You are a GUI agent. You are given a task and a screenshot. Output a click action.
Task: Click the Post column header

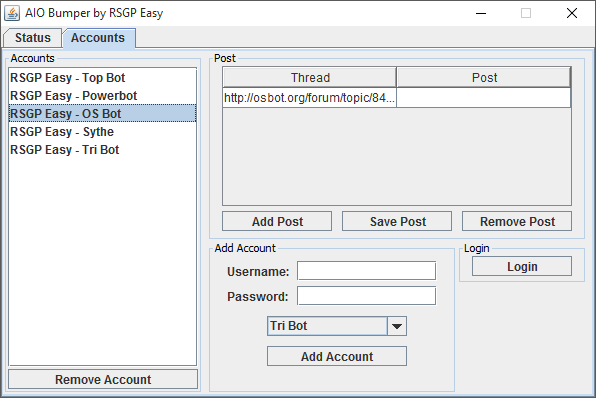pyautogui.click(x=484, y=78)
